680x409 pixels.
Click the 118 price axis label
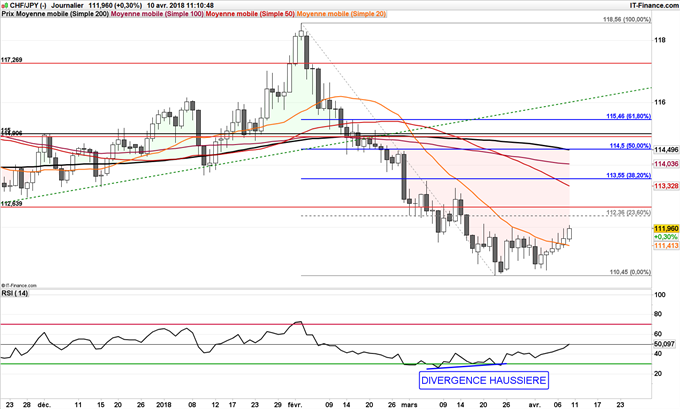[660, 40]
